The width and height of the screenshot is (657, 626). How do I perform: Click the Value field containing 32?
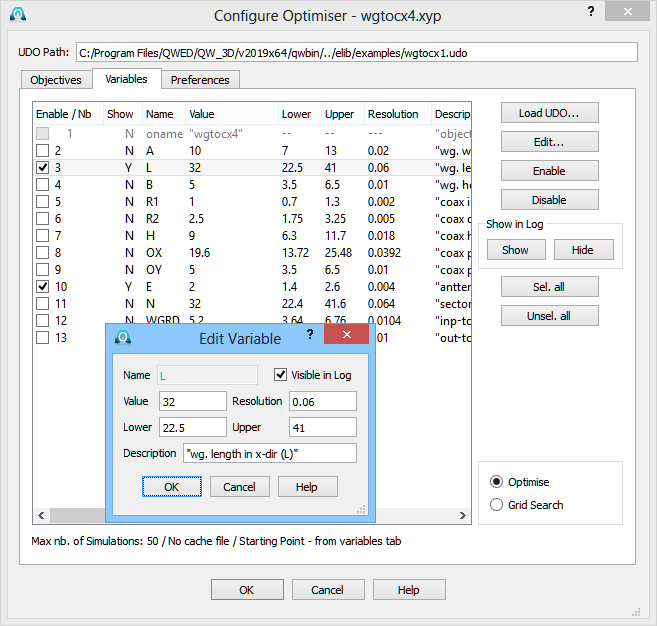coord(193,401)
